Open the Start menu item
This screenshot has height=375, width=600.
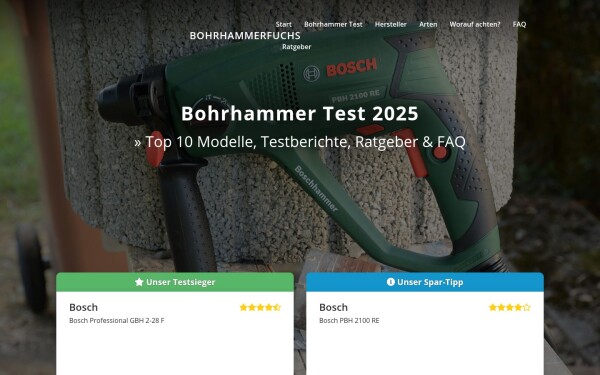coord(284,24)
